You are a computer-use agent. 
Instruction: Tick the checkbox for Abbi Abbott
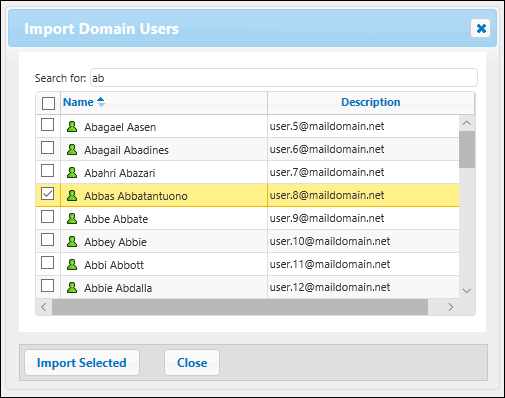[47, 263]
